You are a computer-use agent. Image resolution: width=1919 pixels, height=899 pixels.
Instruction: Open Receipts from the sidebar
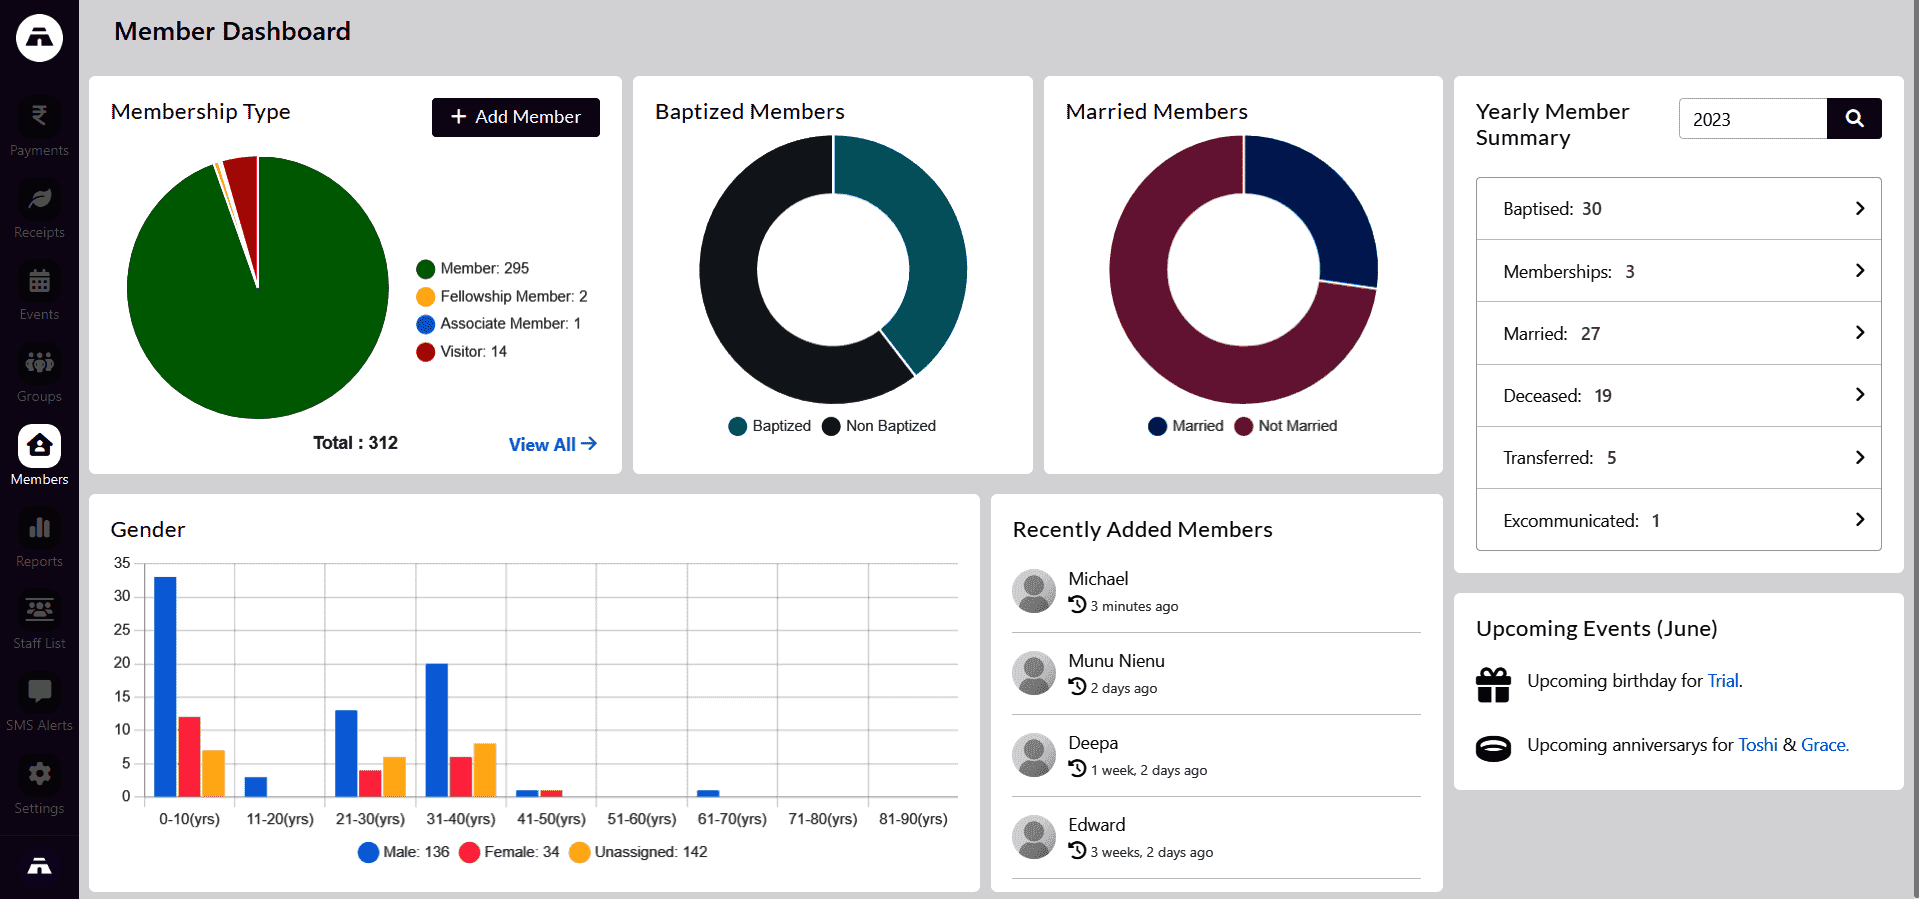coord(39,199)
